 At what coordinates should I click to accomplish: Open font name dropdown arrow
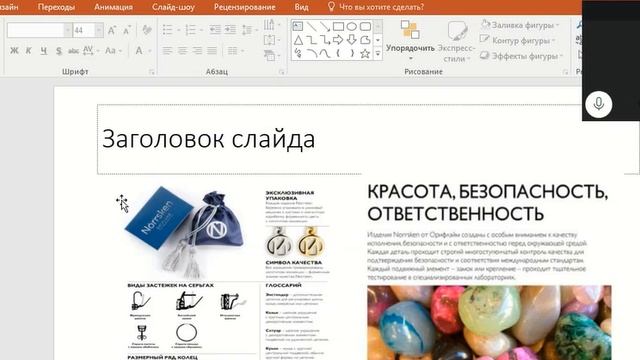click(68, 30)
